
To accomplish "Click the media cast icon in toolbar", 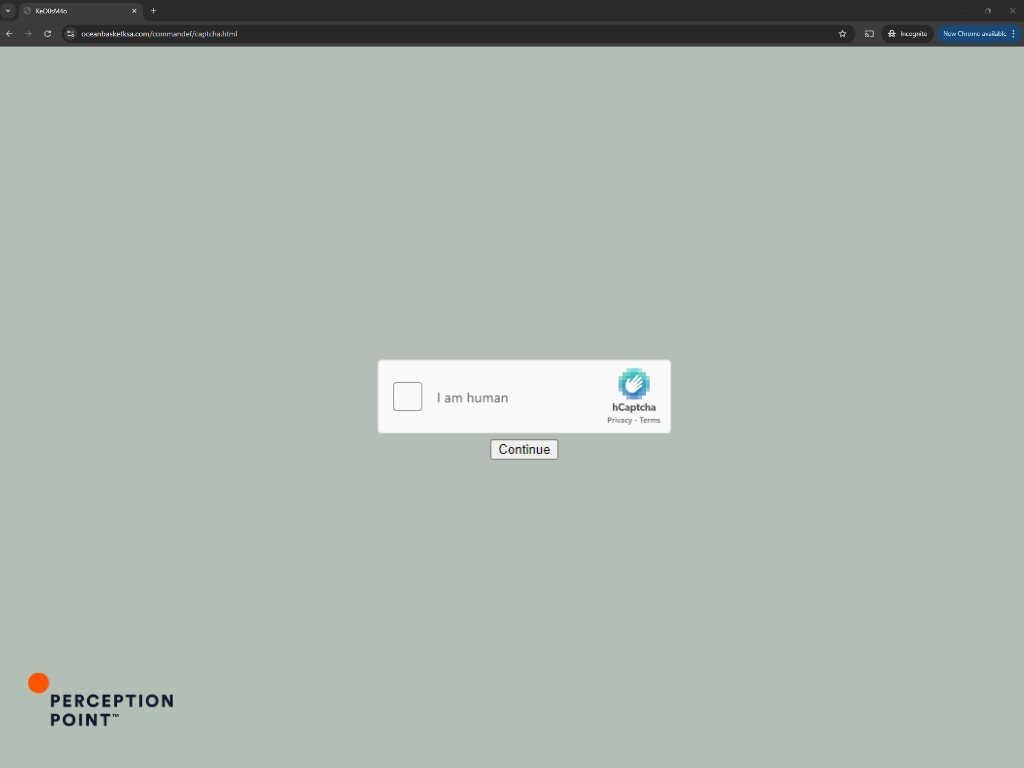I will pos(869,34).
